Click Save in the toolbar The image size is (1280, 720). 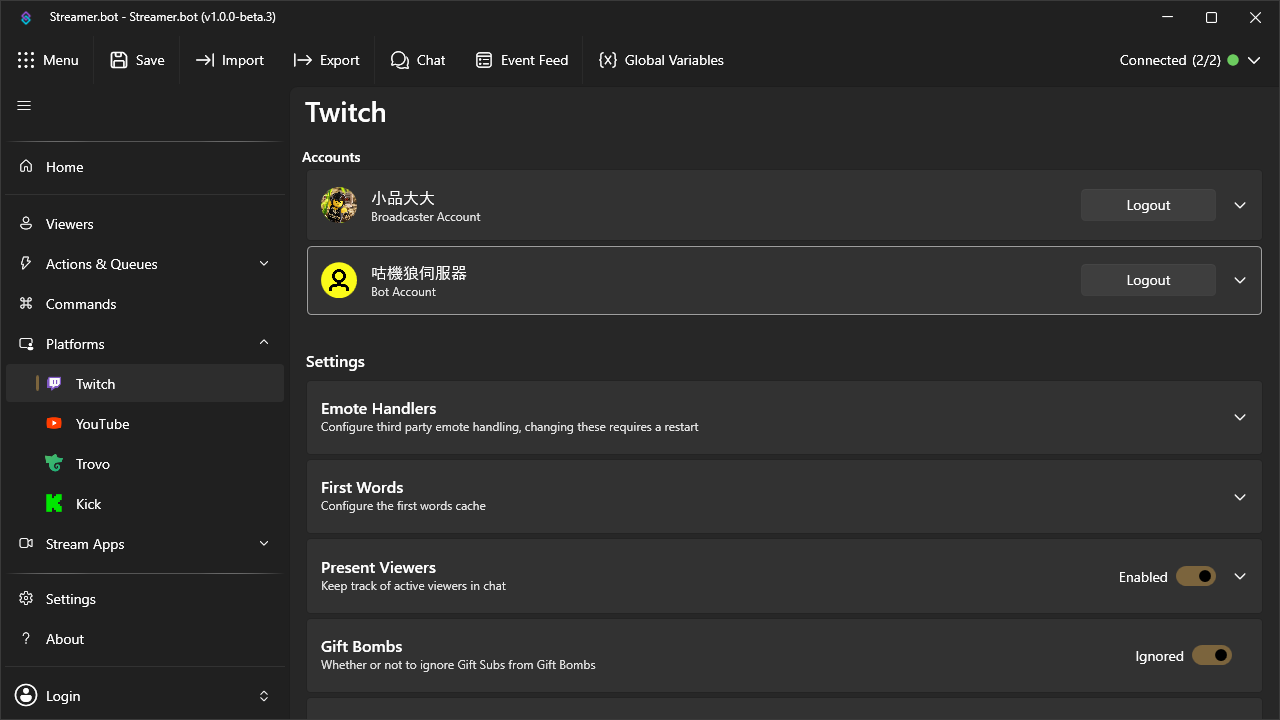(x=136, y=60)
